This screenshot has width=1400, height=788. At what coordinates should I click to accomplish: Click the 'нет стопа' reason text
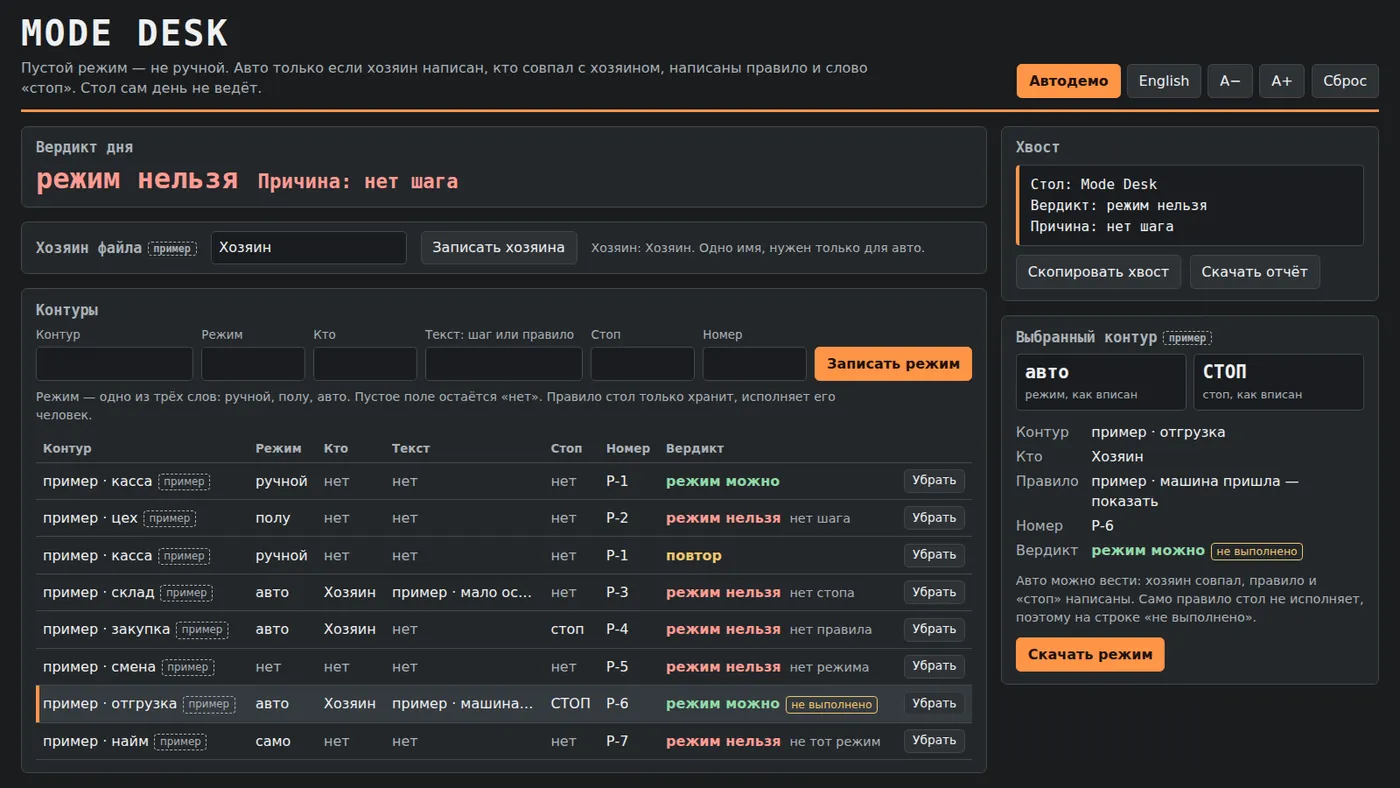tap(822, 593)
